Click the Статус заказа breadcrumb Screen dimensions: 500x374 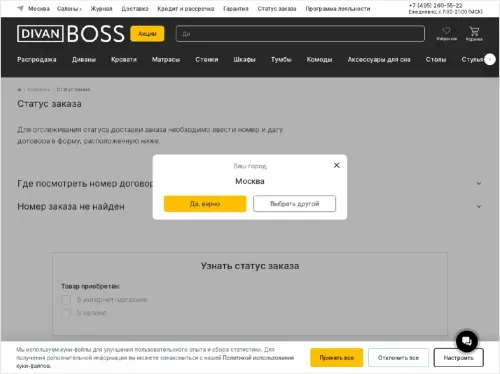[73, 90]
